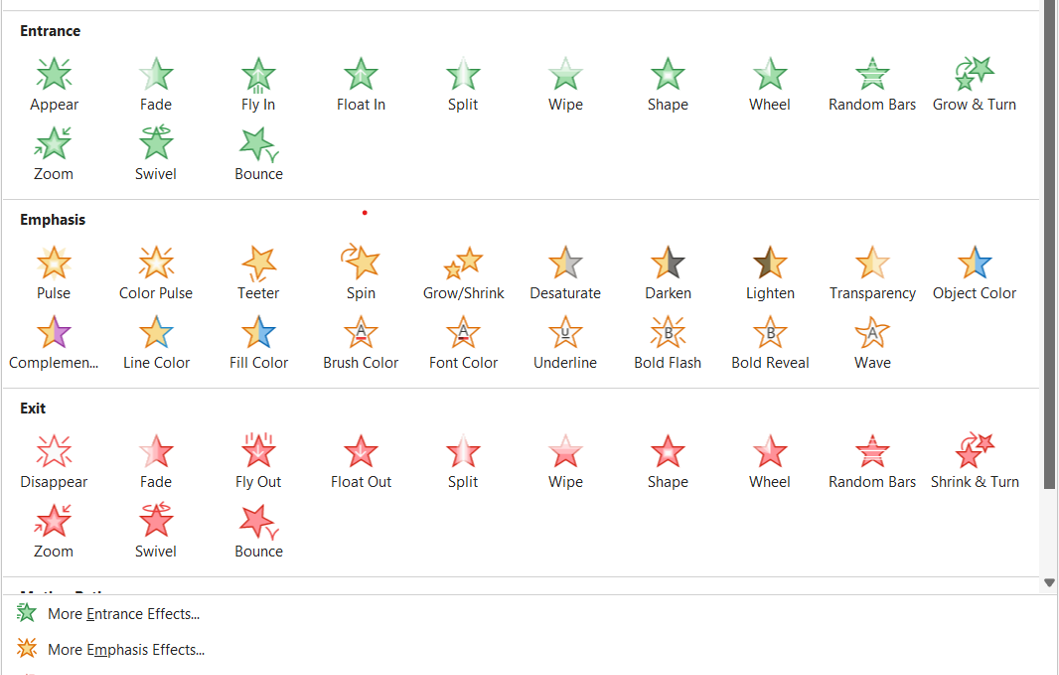Apply the Disappear exit animation

pos(54,462)
